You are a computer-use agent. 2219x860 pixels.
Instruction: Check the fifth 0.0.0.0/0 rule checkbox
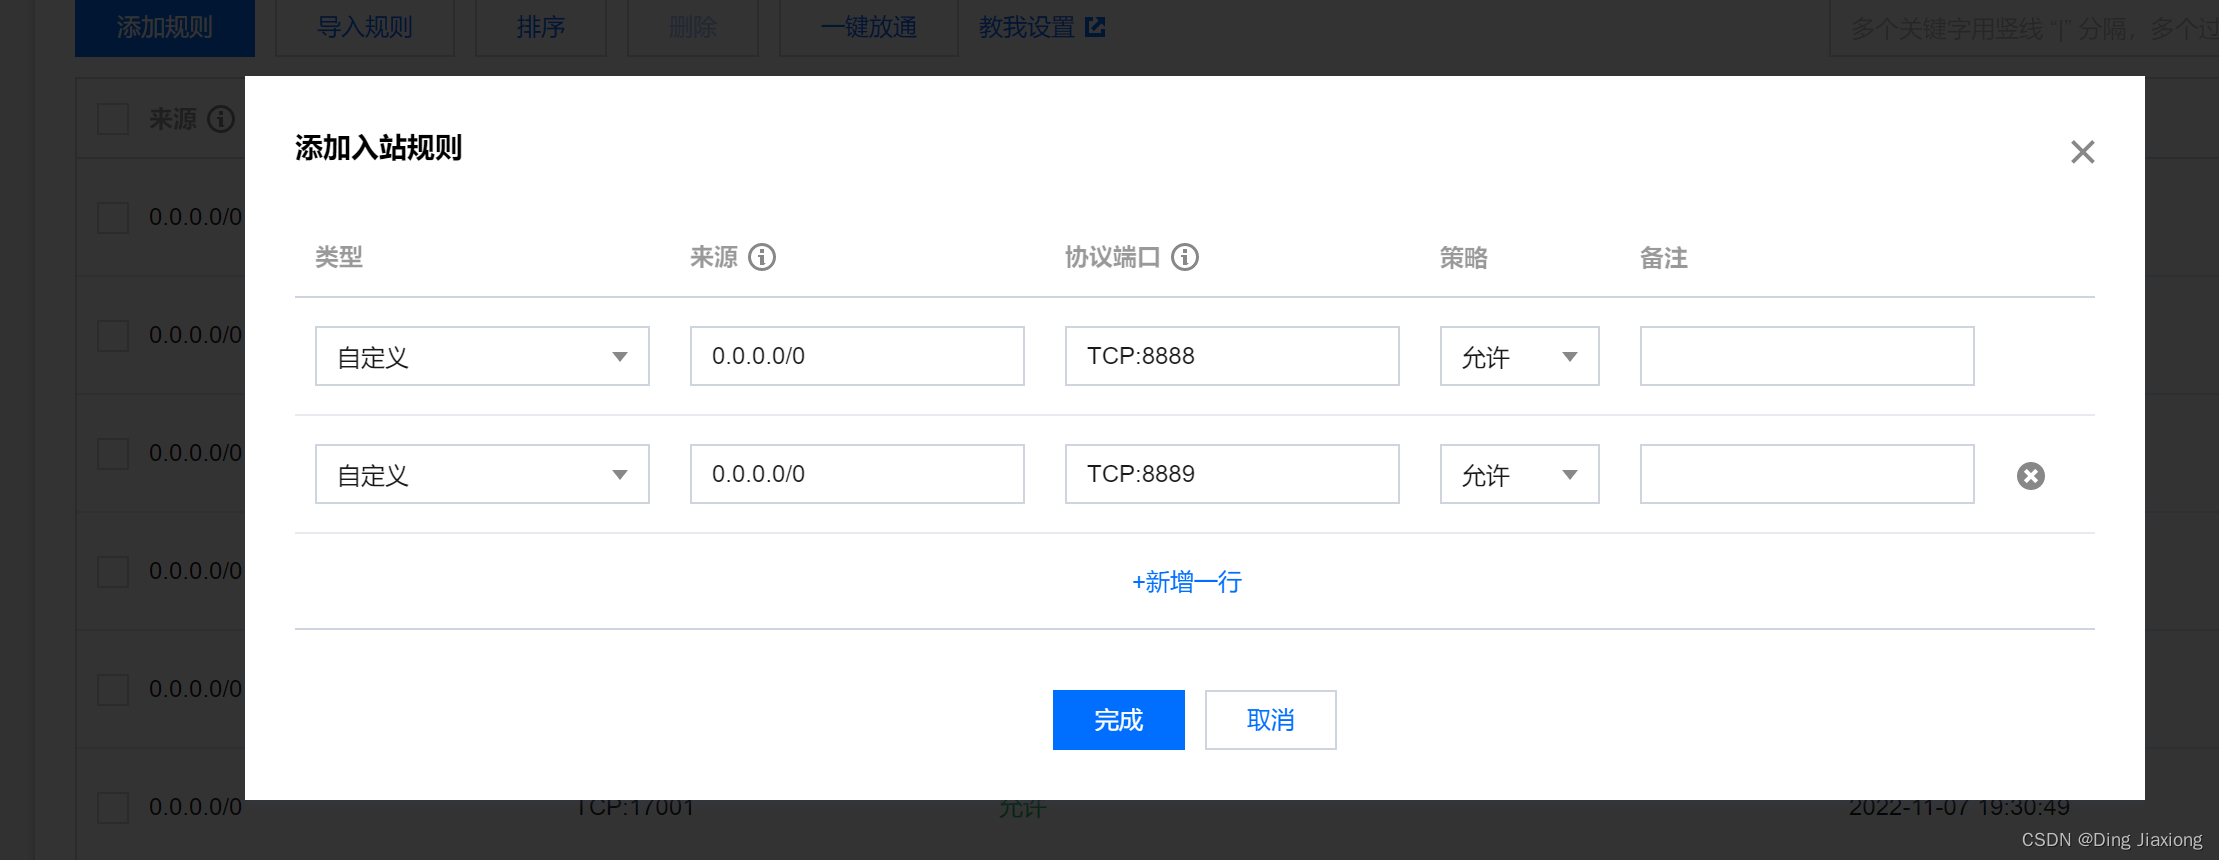click(113, 689)
